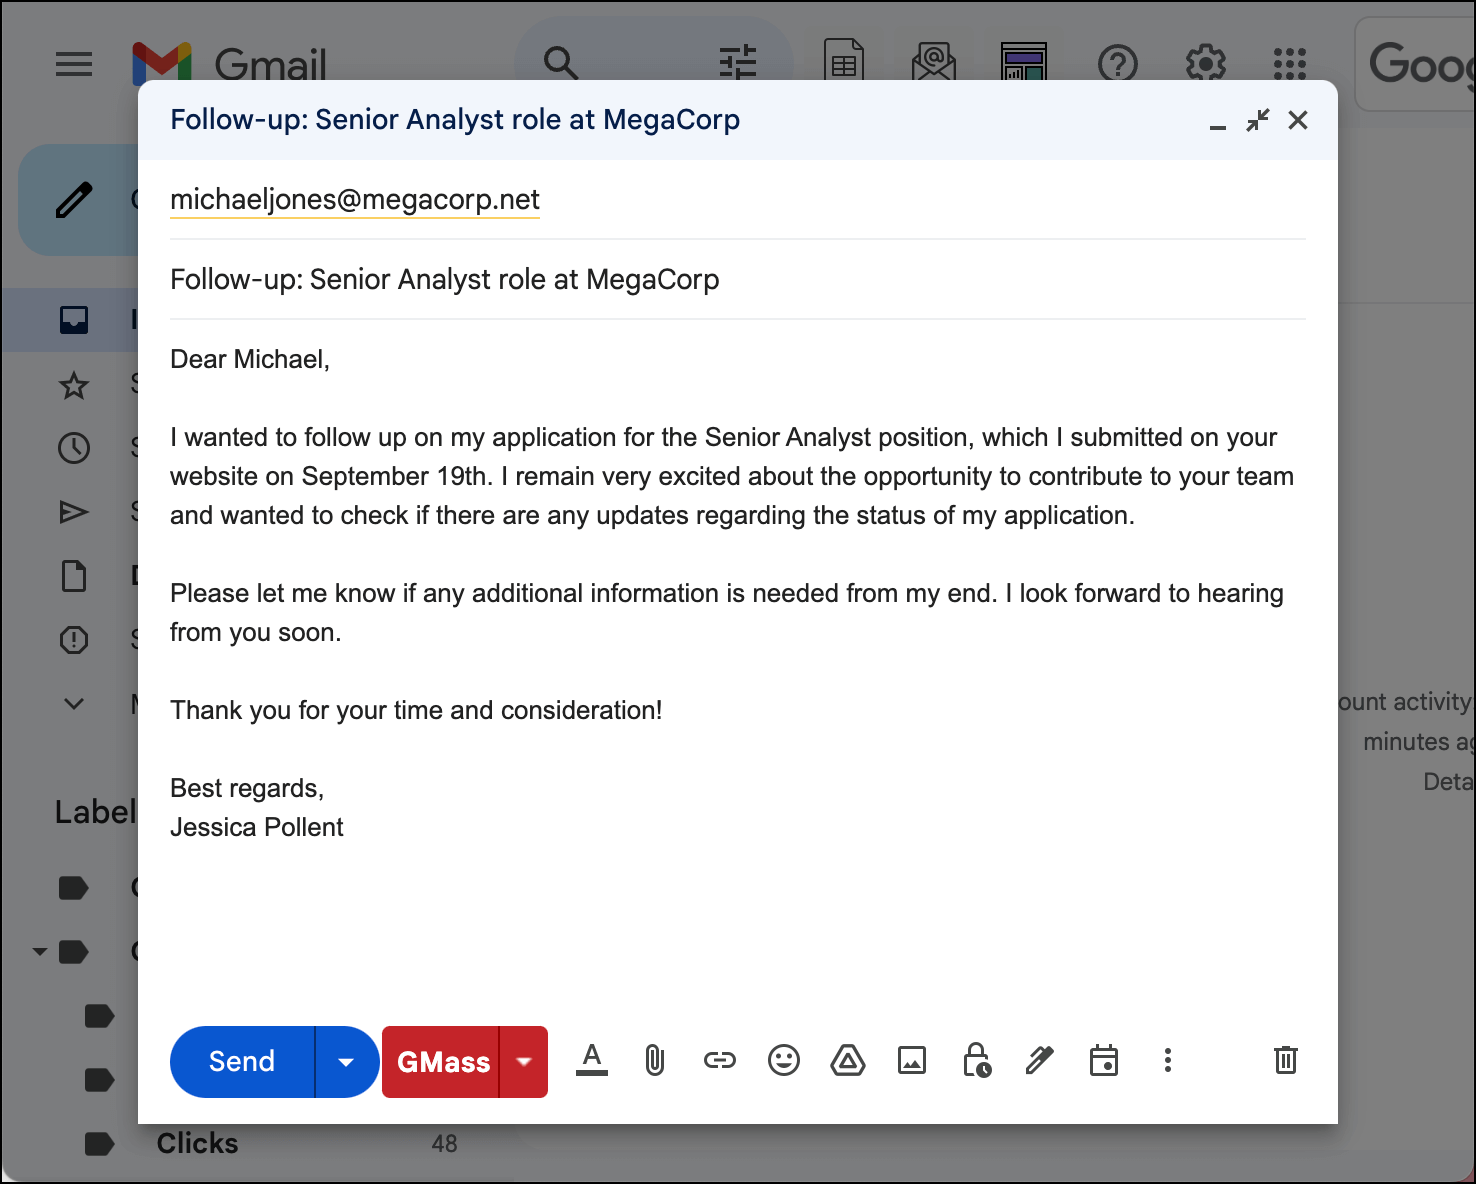Click the Compose pencil button
1476x1184 pixels.
(x=74, y=200)
